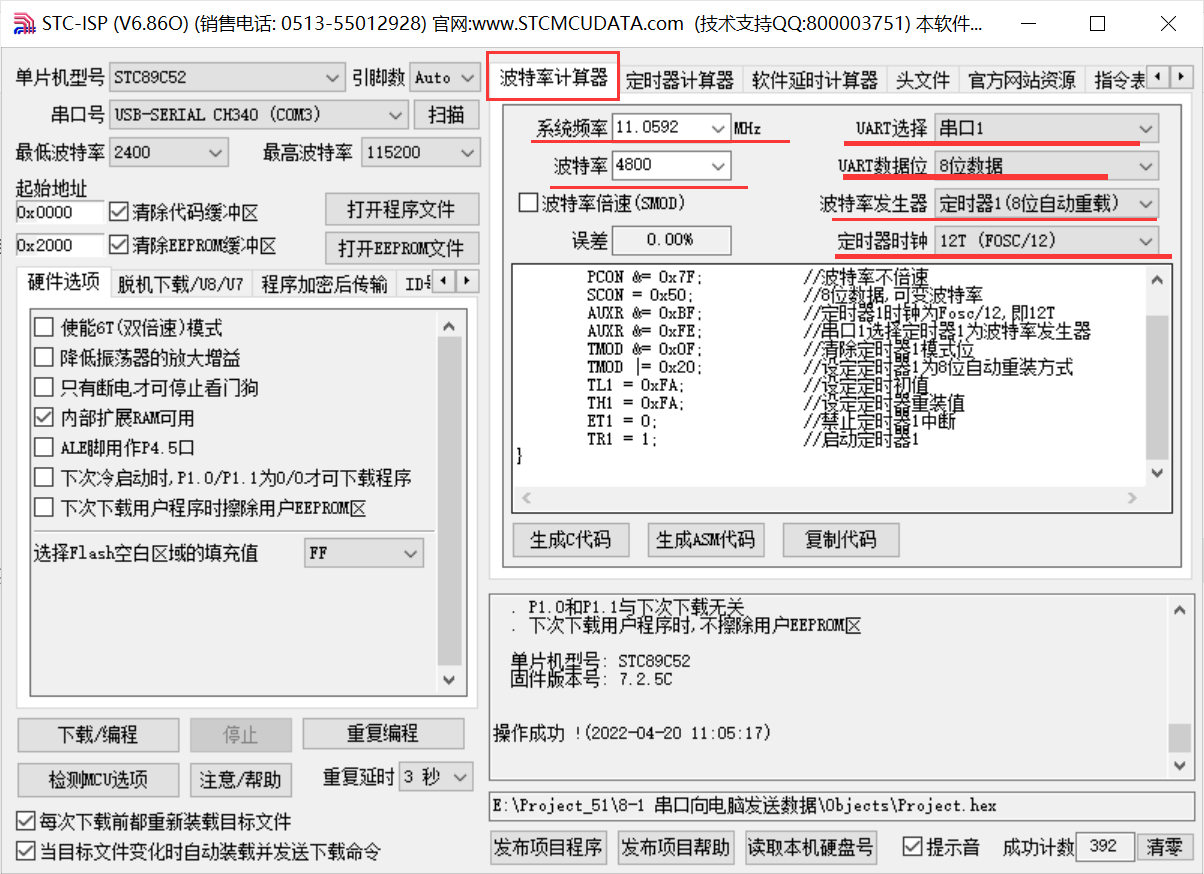Click EEPROM address 0x2000 field

[x=60, y=245]
